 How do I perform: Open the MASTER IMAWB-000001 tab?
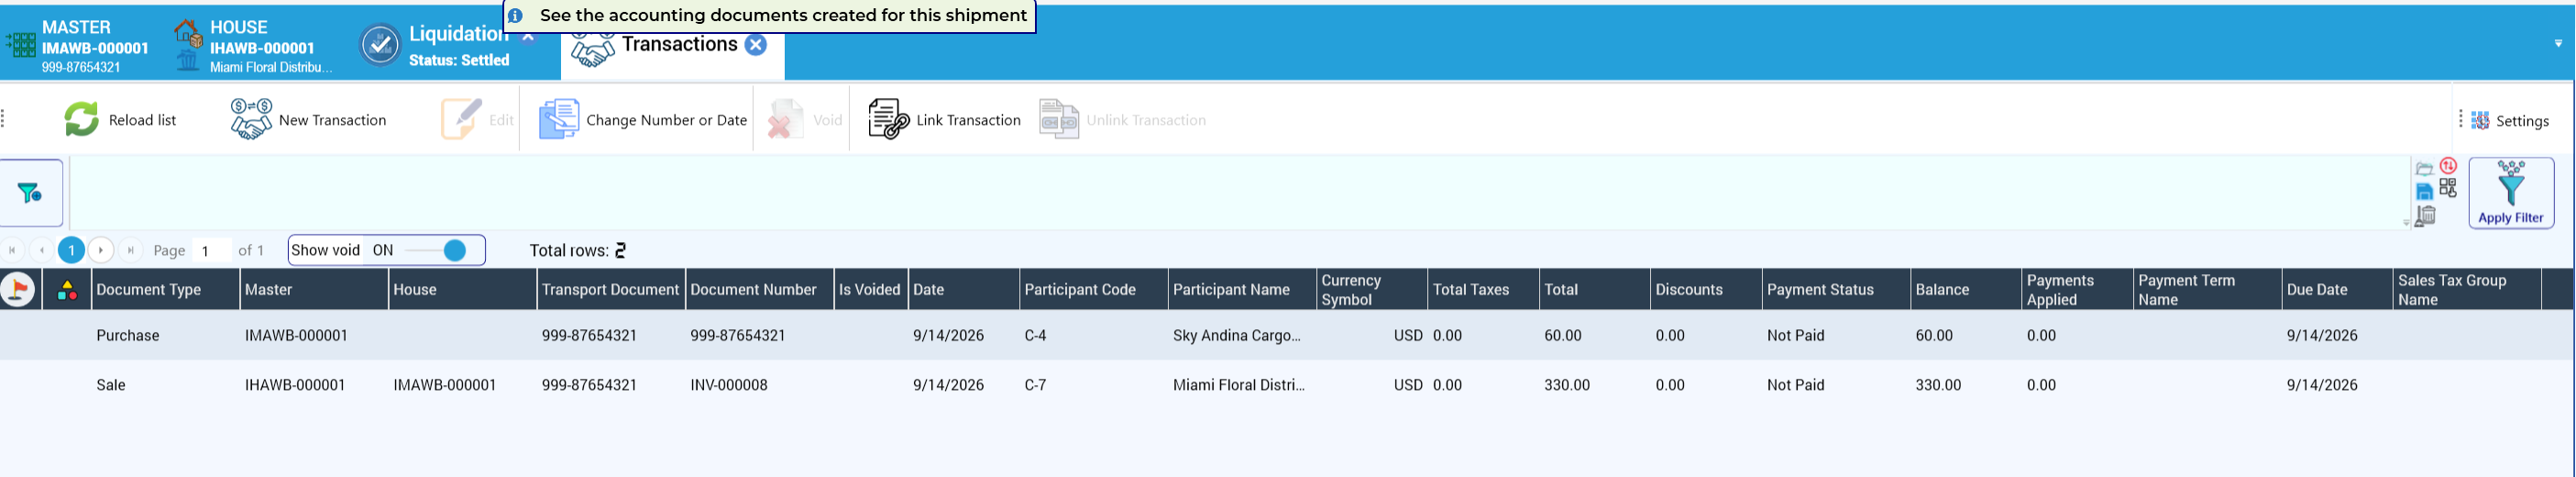pyautogui.click(x=80, y=46)
